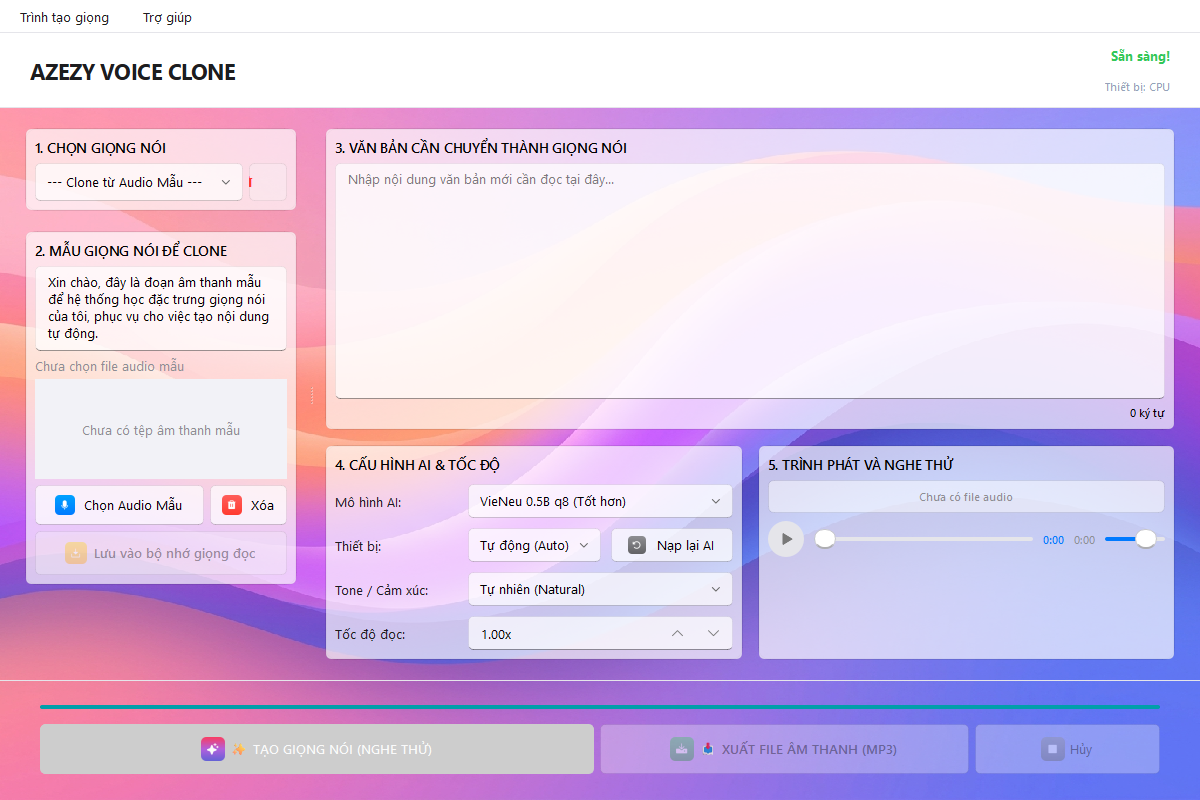
Task: Open the Tone / Cảm xúc Tự nhiên dropdown
Action: [600, 589]
